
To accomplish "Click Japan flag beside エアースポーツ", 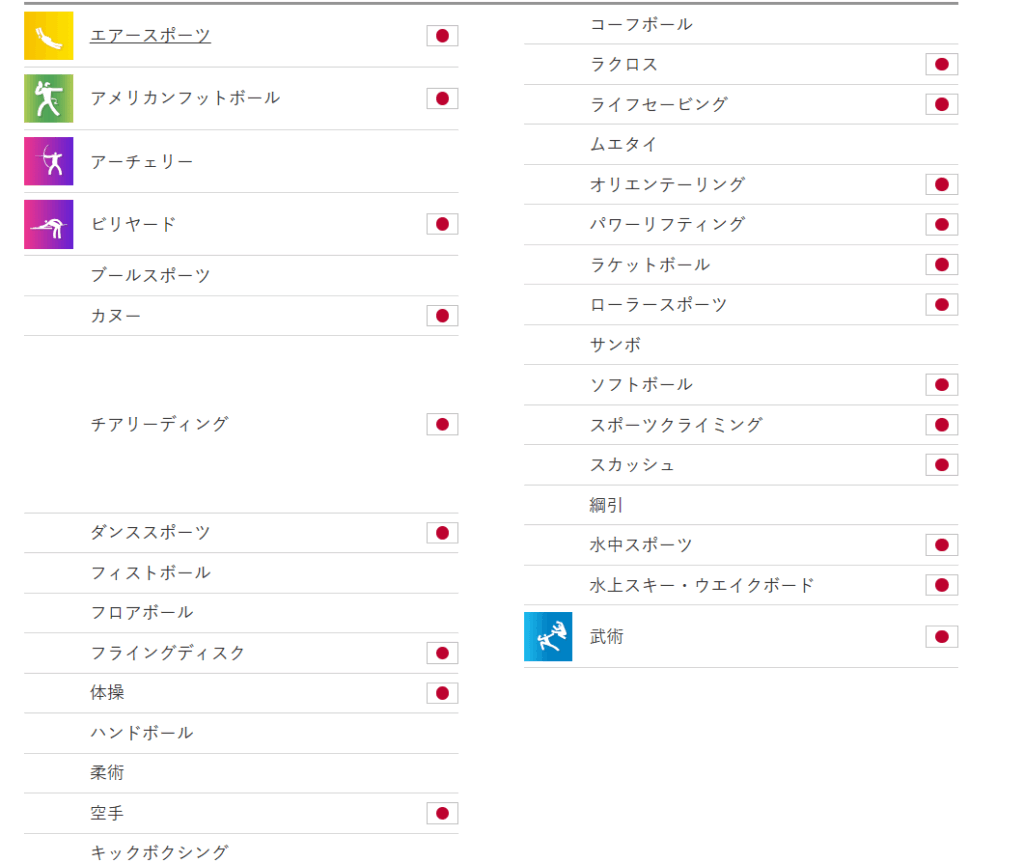I will (x=442, y=35).
